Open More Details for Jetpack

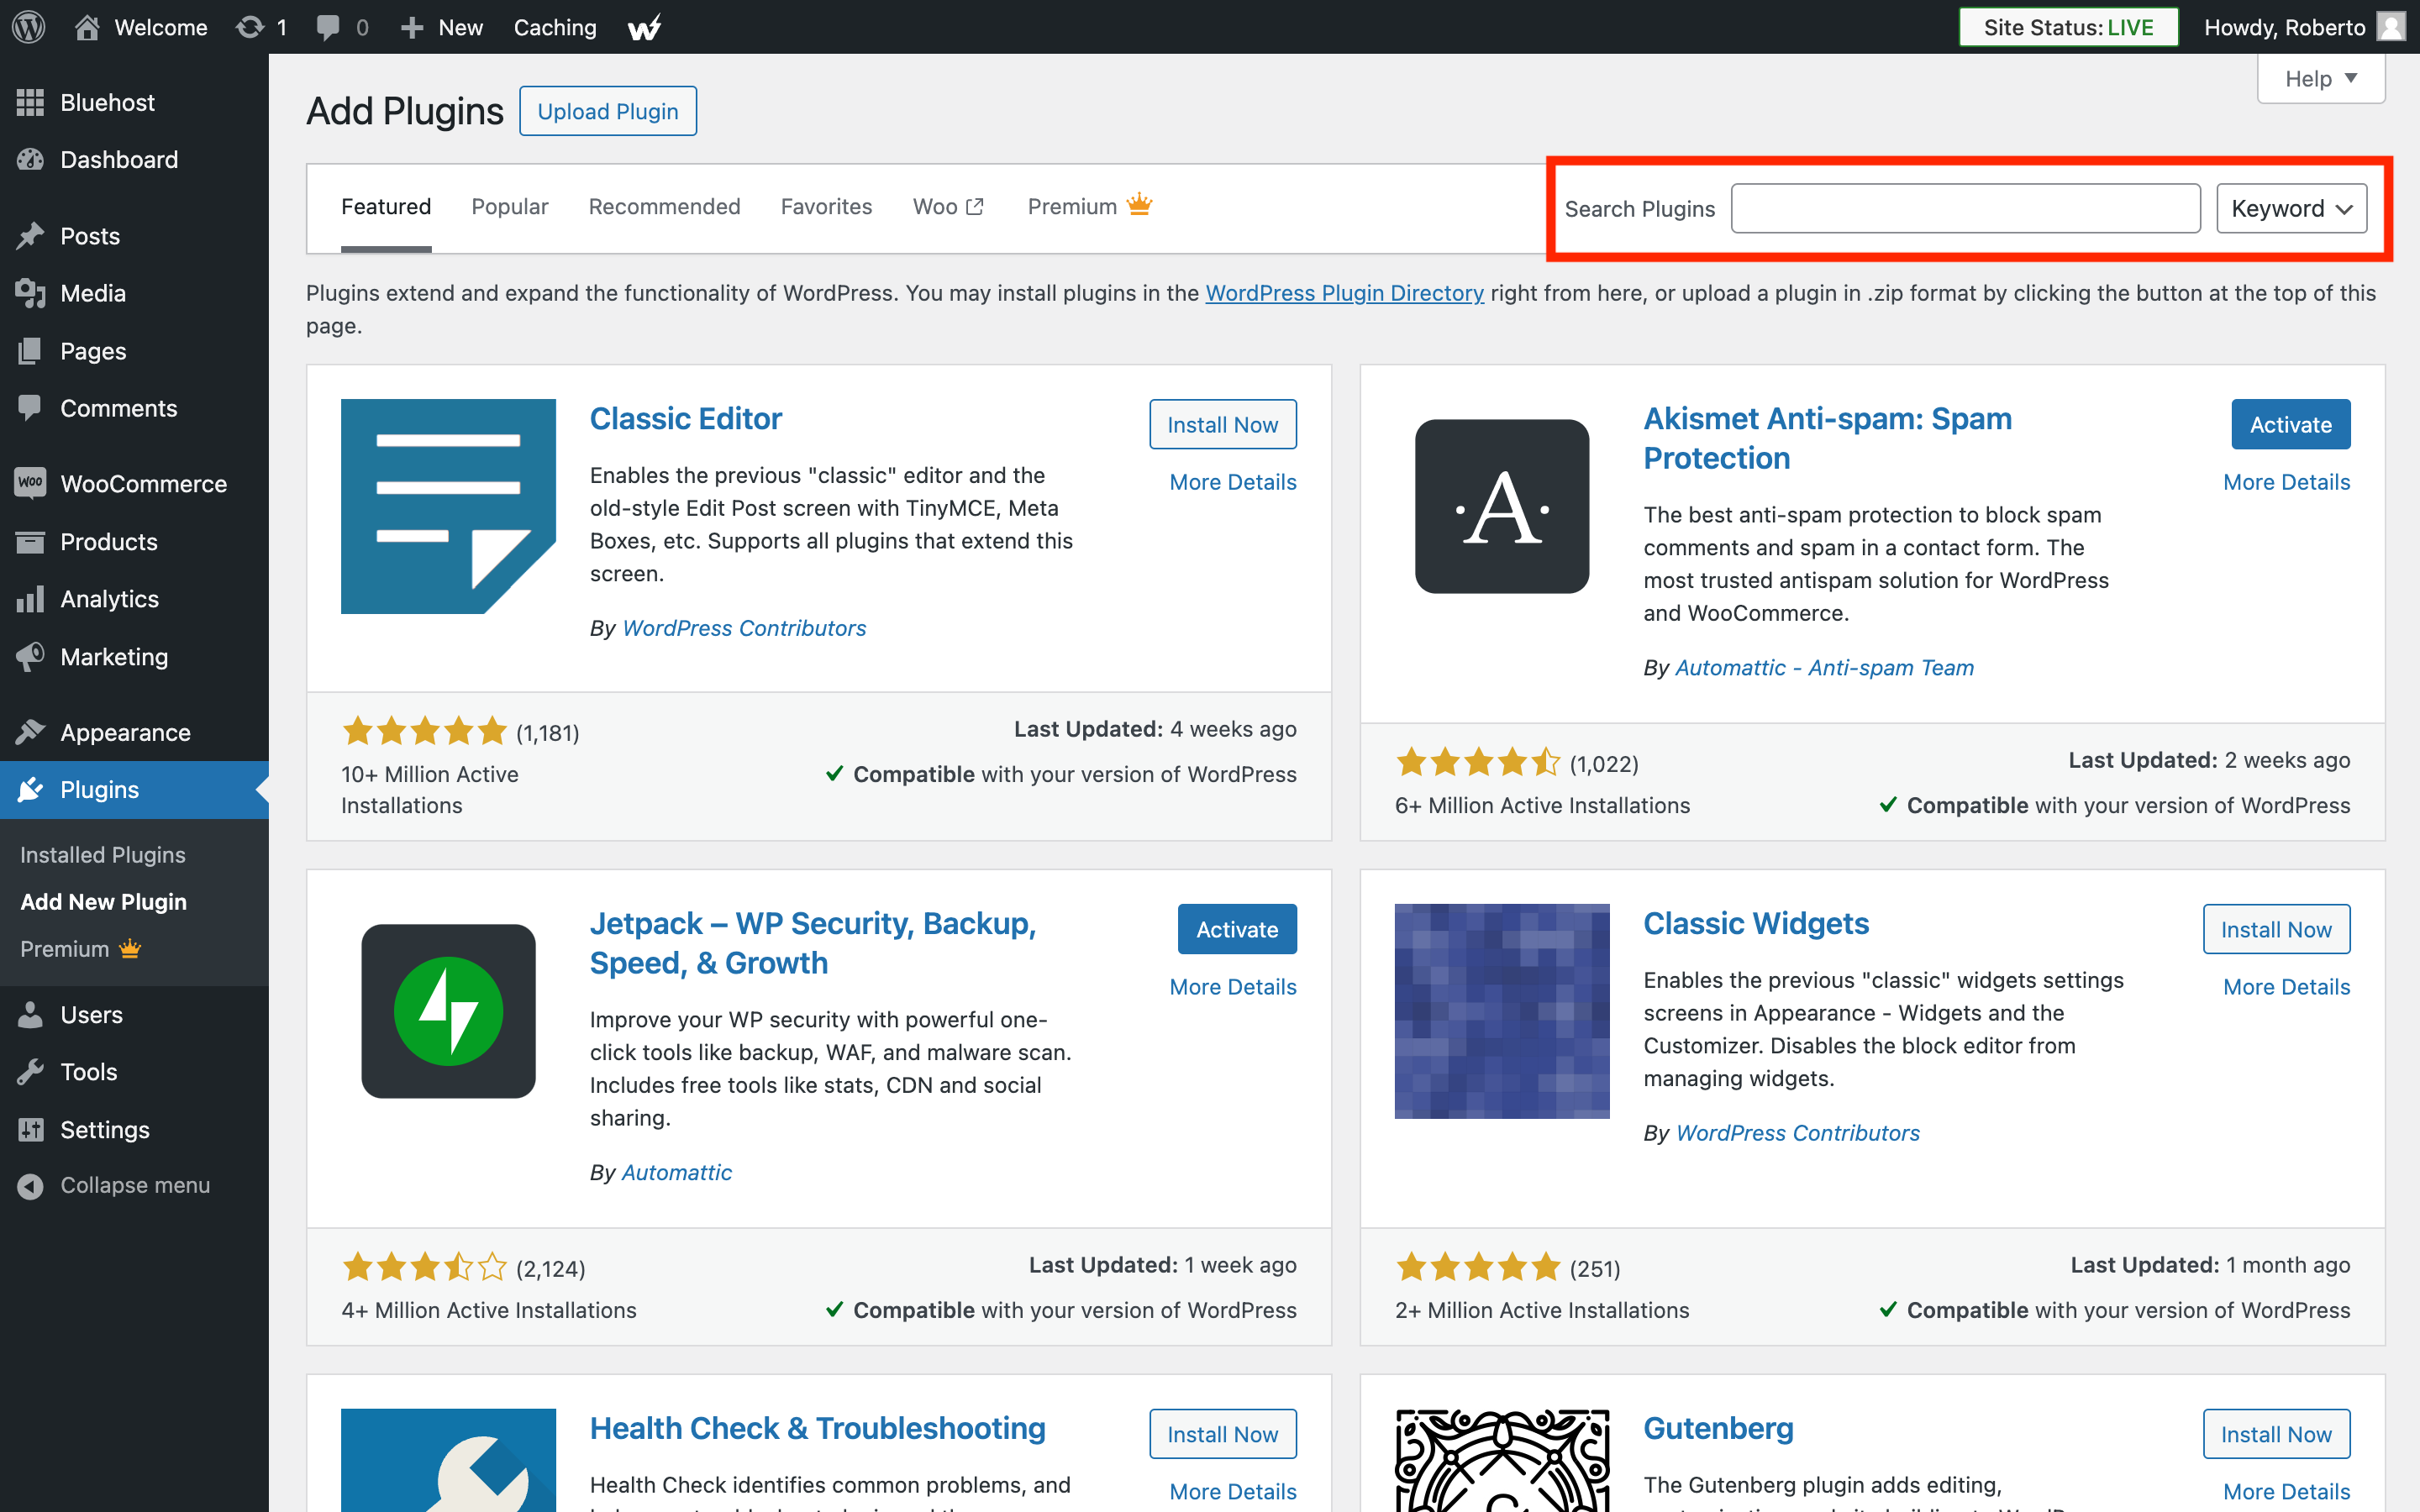[1233, 987]
